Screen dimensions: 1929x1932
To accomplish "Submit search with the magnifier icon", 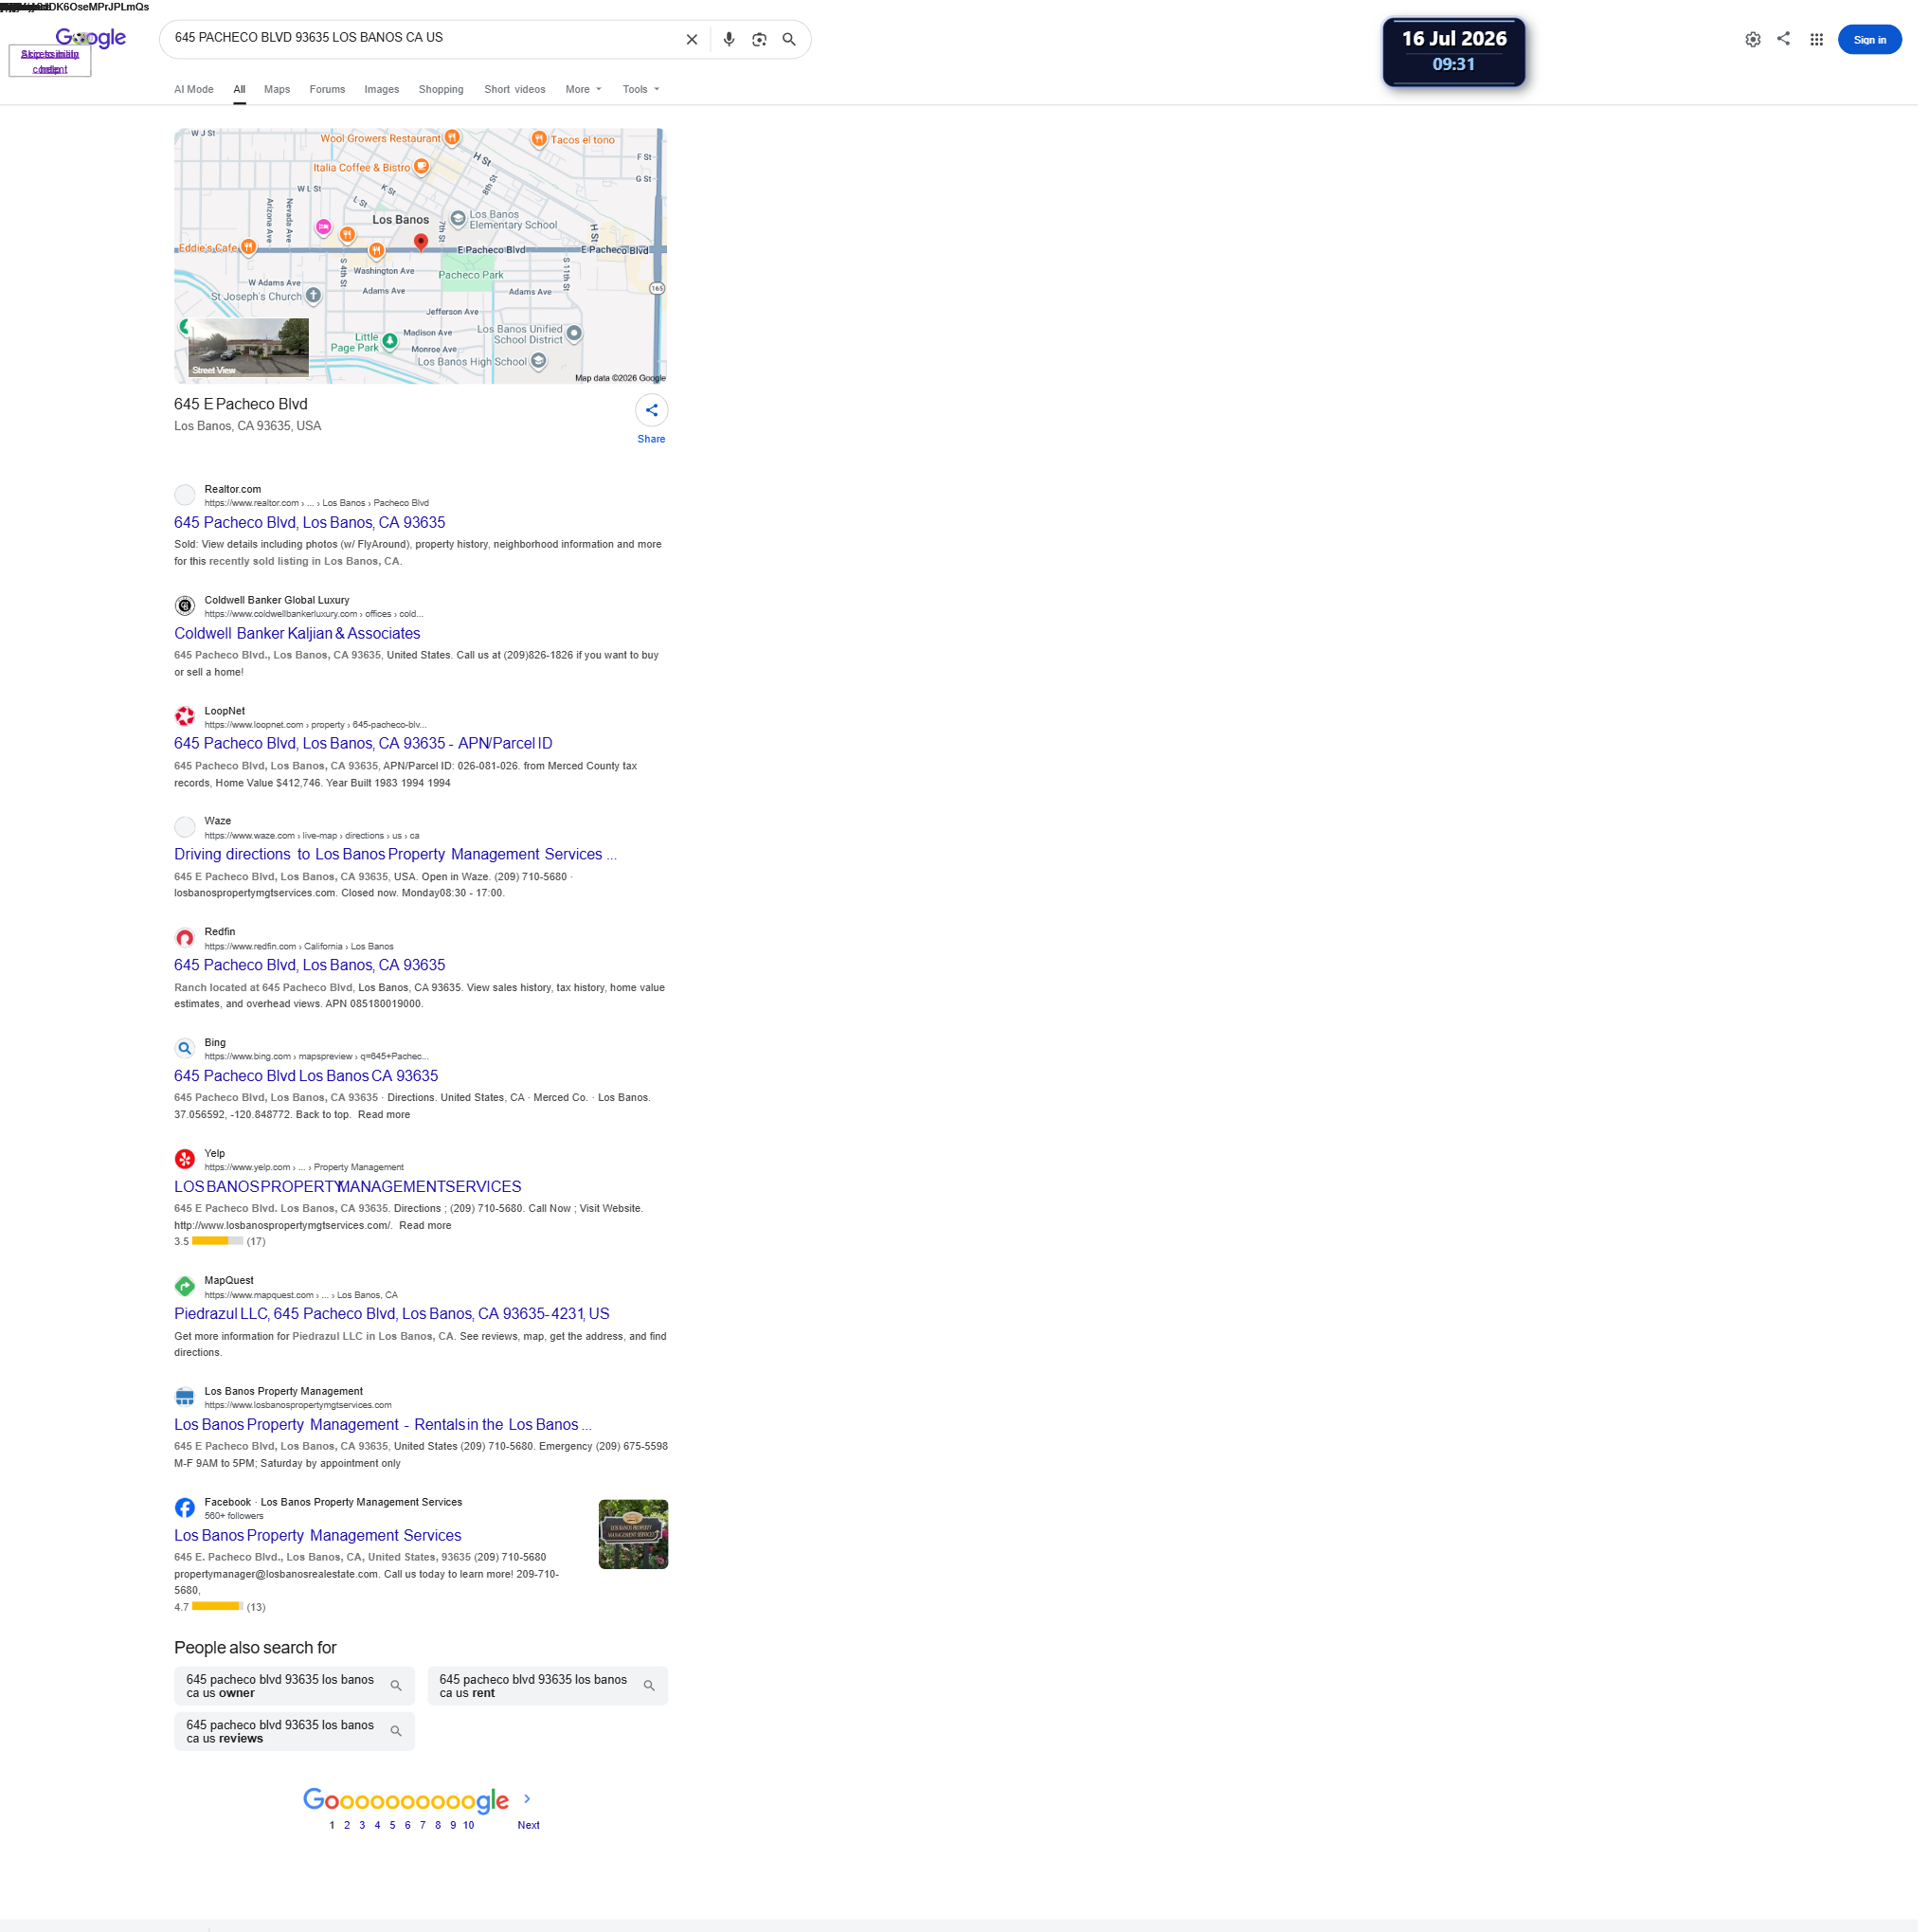I will click(794, 39).
